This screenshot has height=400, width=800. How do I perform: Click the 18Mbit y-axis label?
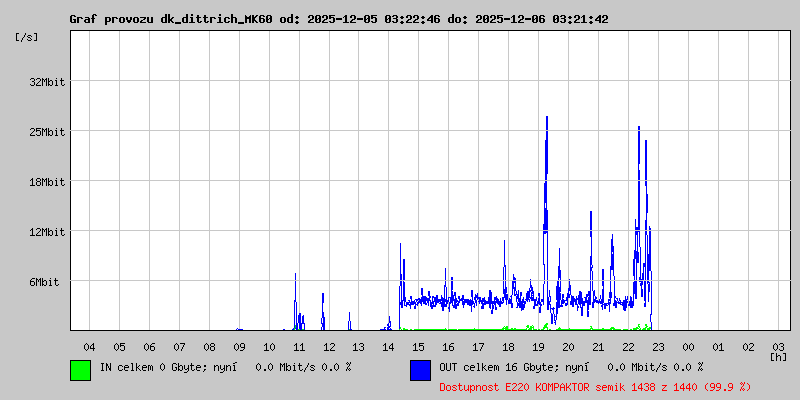(47, 182)
